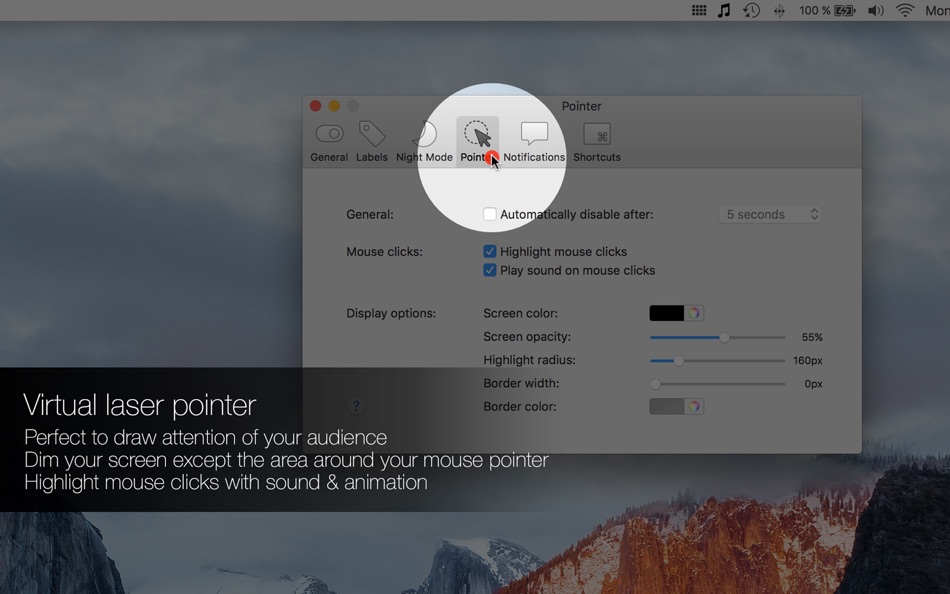Click the Bluetooth menu bar icon
This screenshot has height=594, width=950.
779,10
